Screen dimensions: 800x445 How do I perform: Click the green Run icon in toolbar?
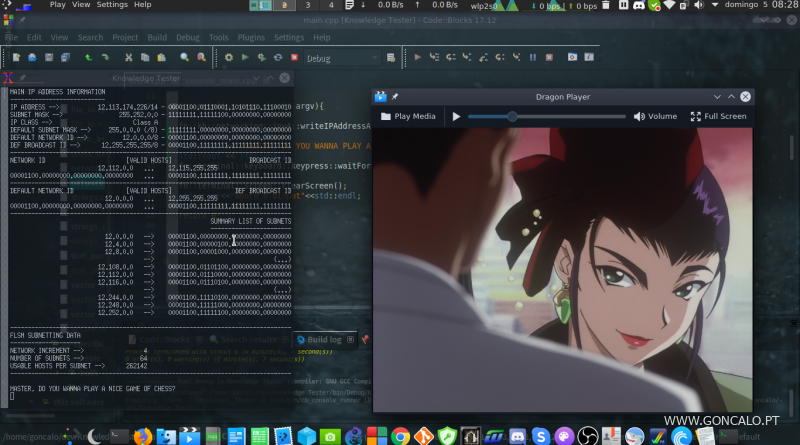[x=246, y=58]
